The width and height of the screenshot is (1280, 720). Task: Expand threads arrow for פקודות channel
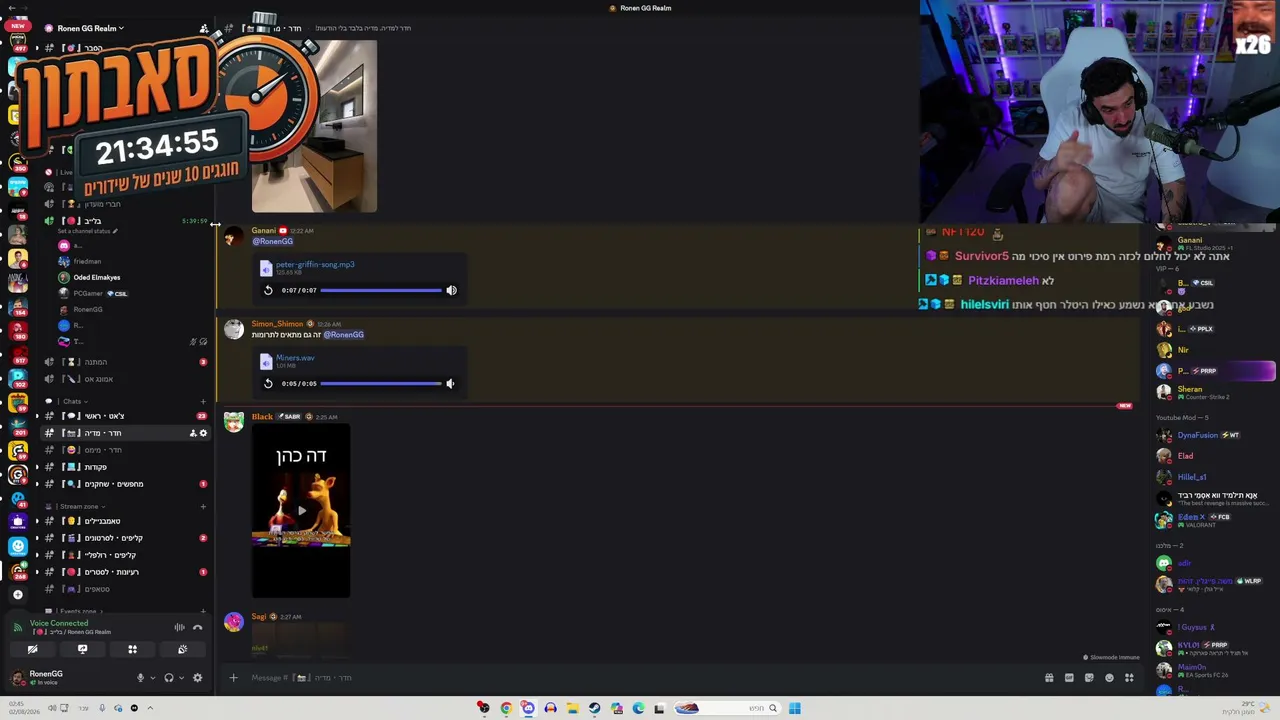[37, 467]
